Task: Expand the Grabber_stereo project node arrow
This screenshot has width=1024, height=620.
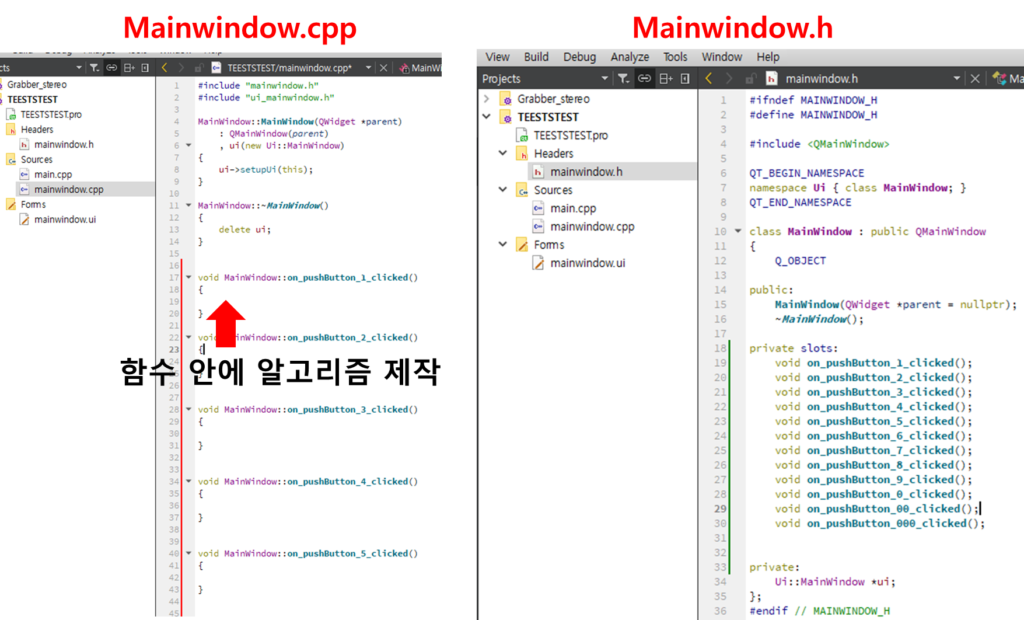Action: tap(487, 99)
